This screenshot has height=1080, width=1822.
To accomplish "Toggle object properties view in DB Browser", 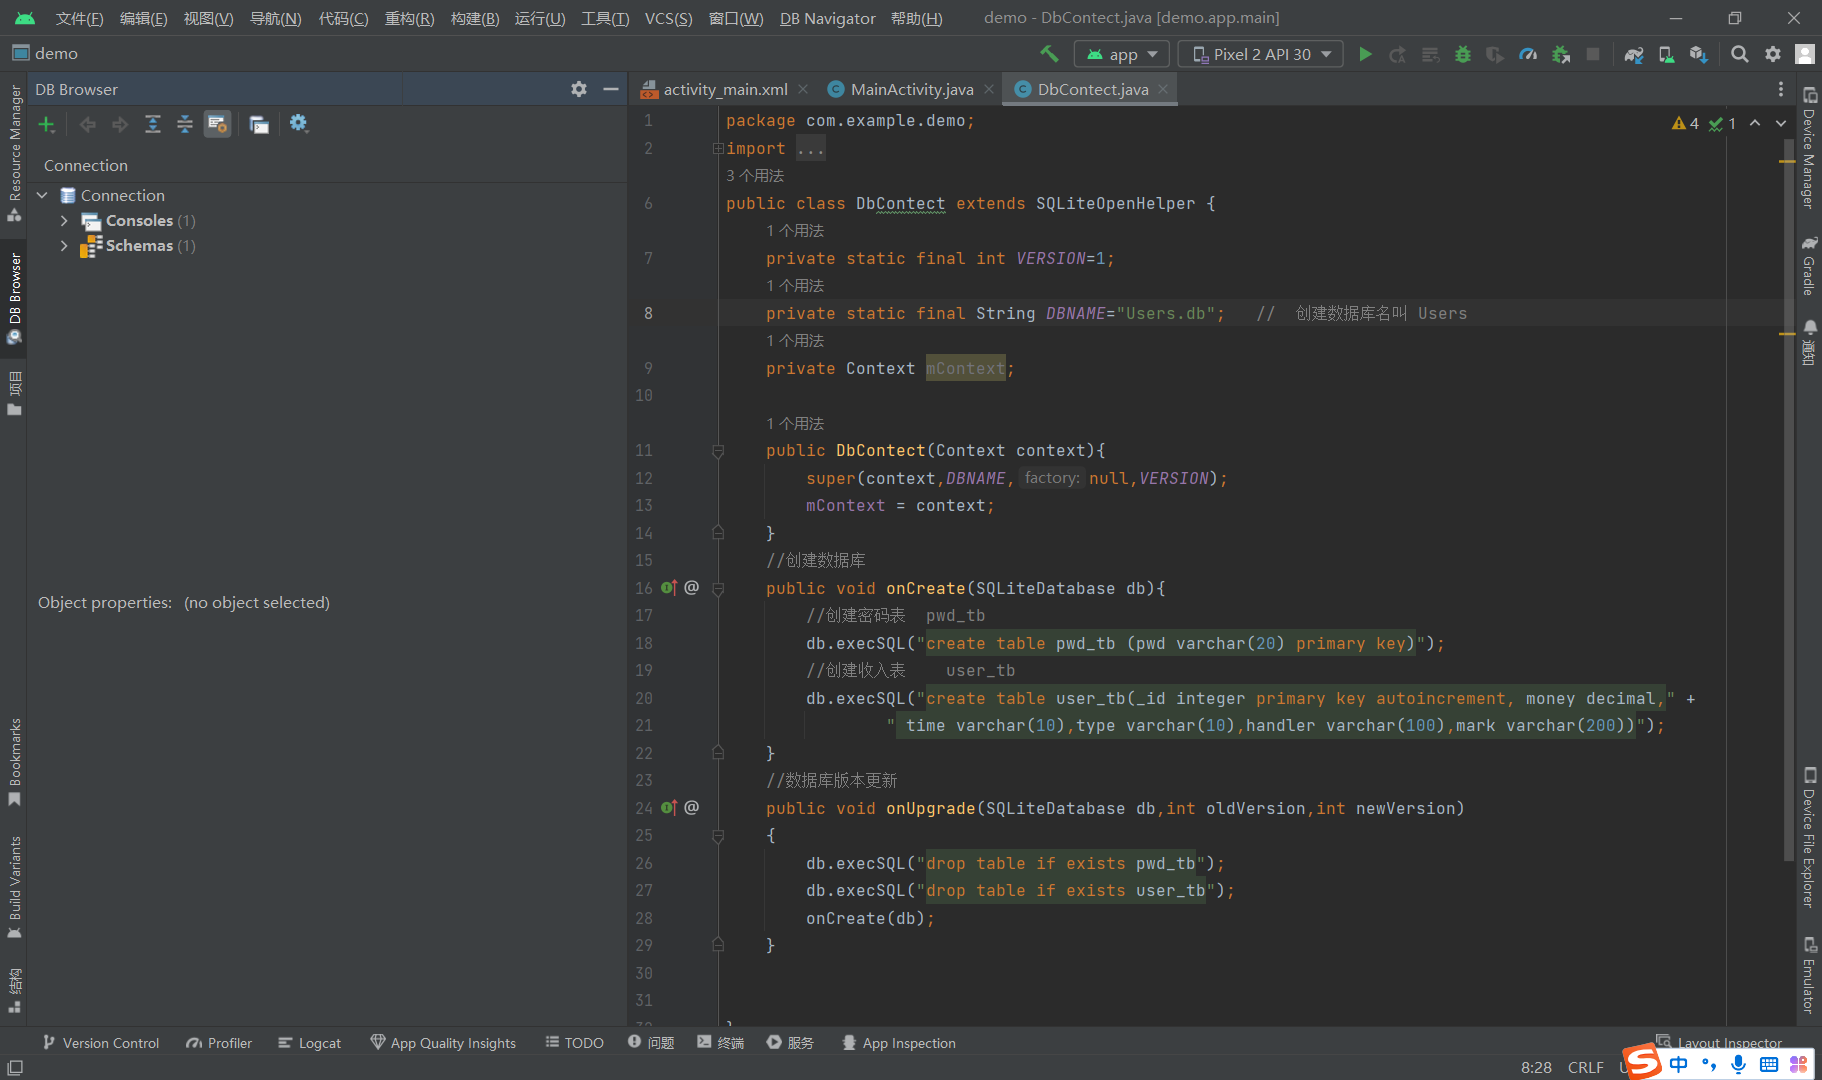I will pos(217,124).
